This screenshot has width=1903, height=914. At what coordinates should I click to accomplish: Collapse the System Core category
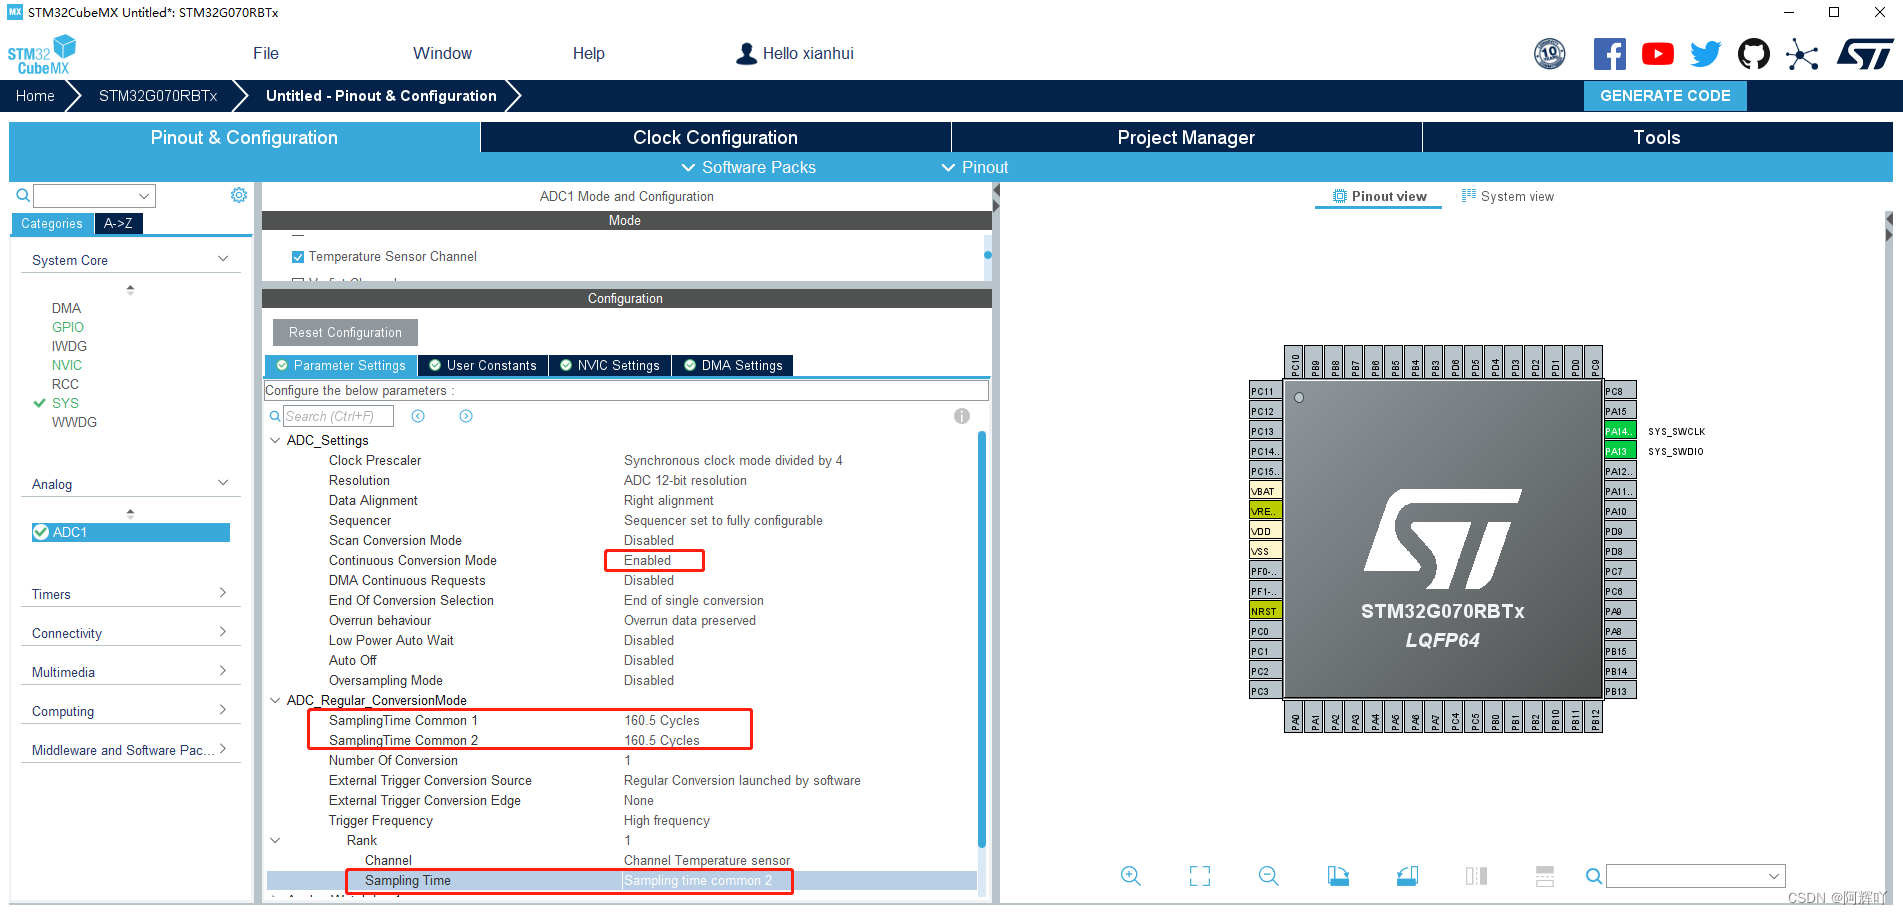pyautogui.click(x=223, y=259)
